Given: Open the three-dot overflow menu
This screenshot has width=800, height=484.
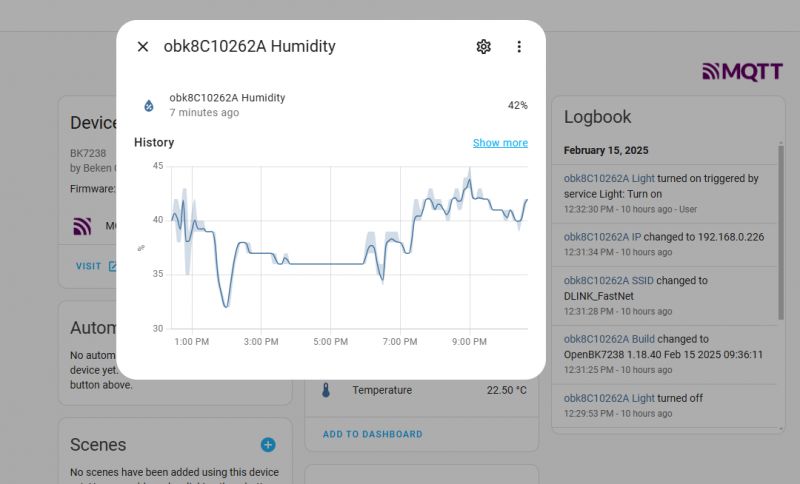Looking at the screenshot, I should [x=519, y=46].
